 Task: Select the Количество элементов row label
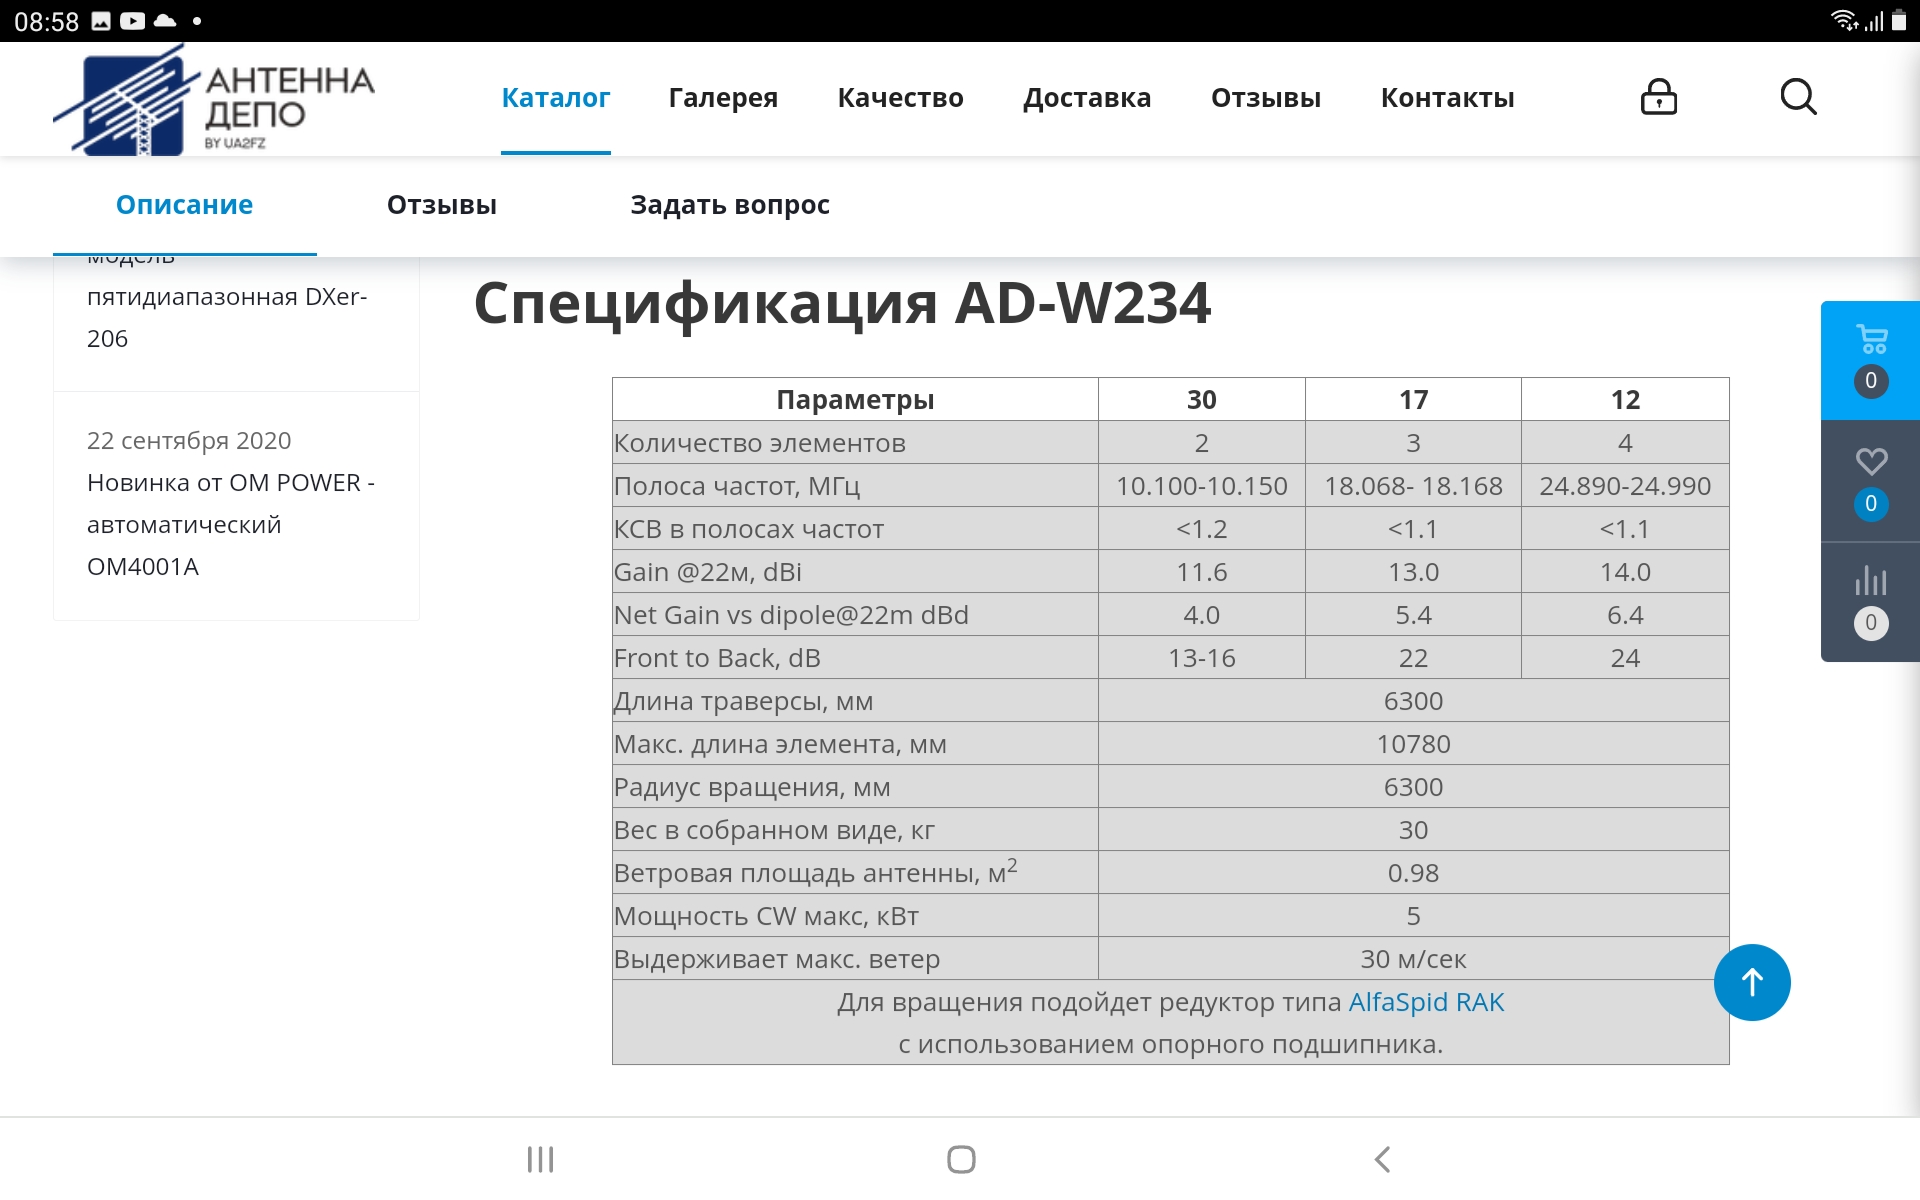[x=759, y=443]
